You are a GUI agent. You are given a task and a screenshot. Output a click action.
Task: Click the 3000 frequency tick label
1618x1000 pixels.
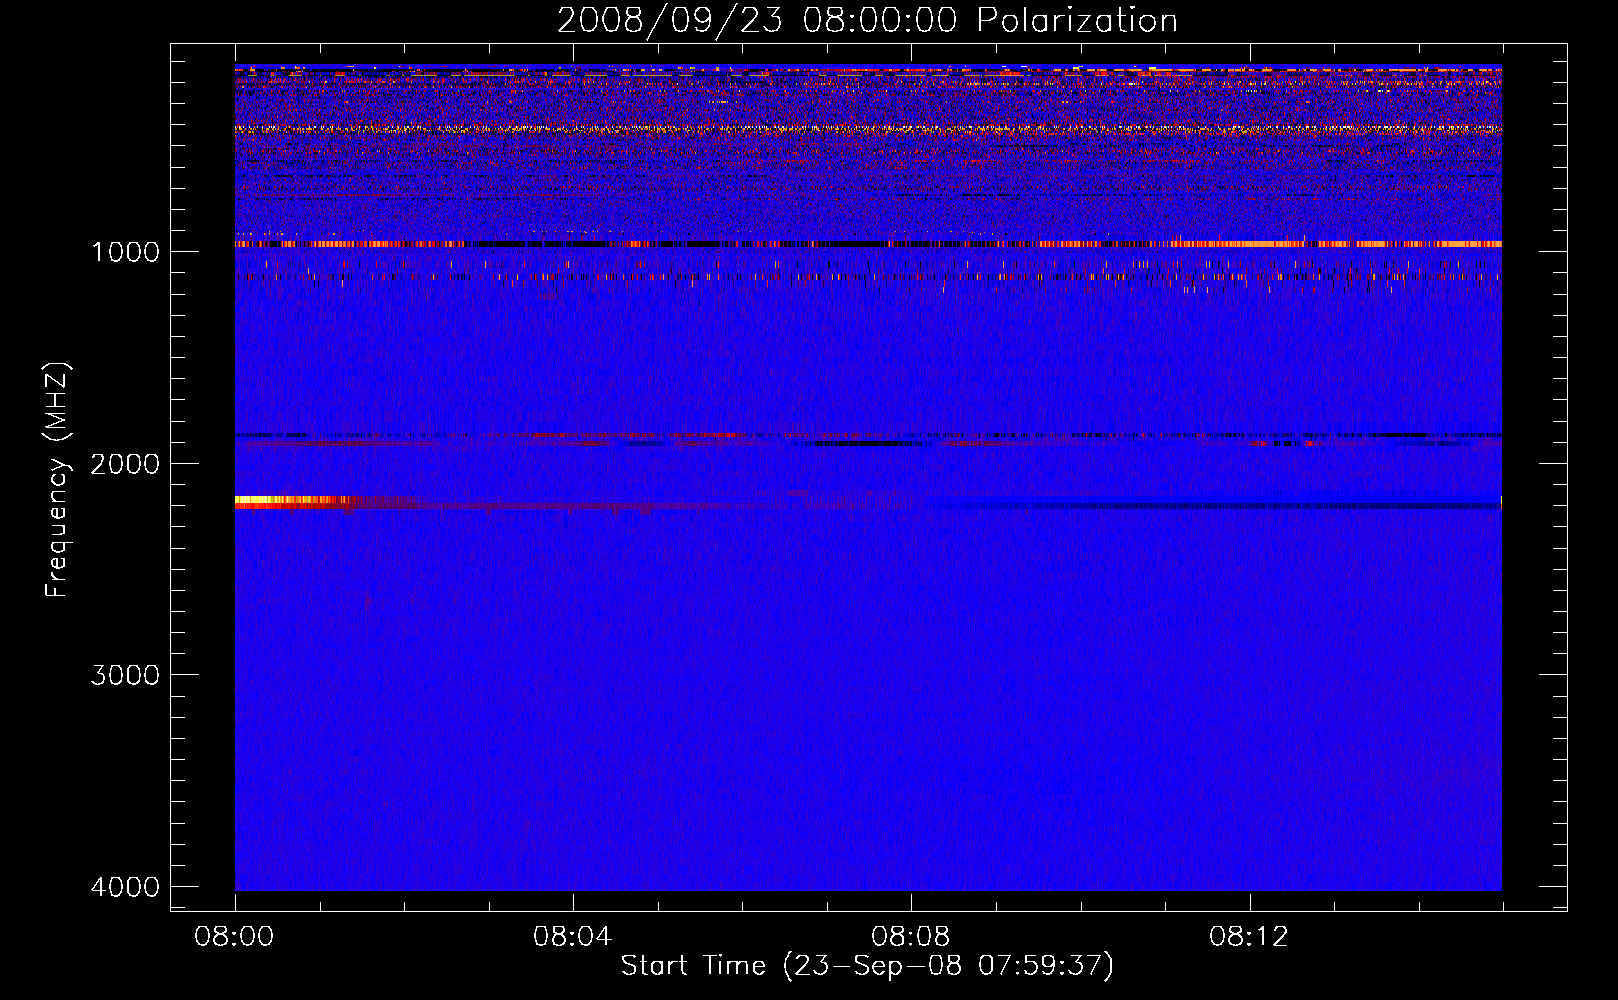coord(125,675)
